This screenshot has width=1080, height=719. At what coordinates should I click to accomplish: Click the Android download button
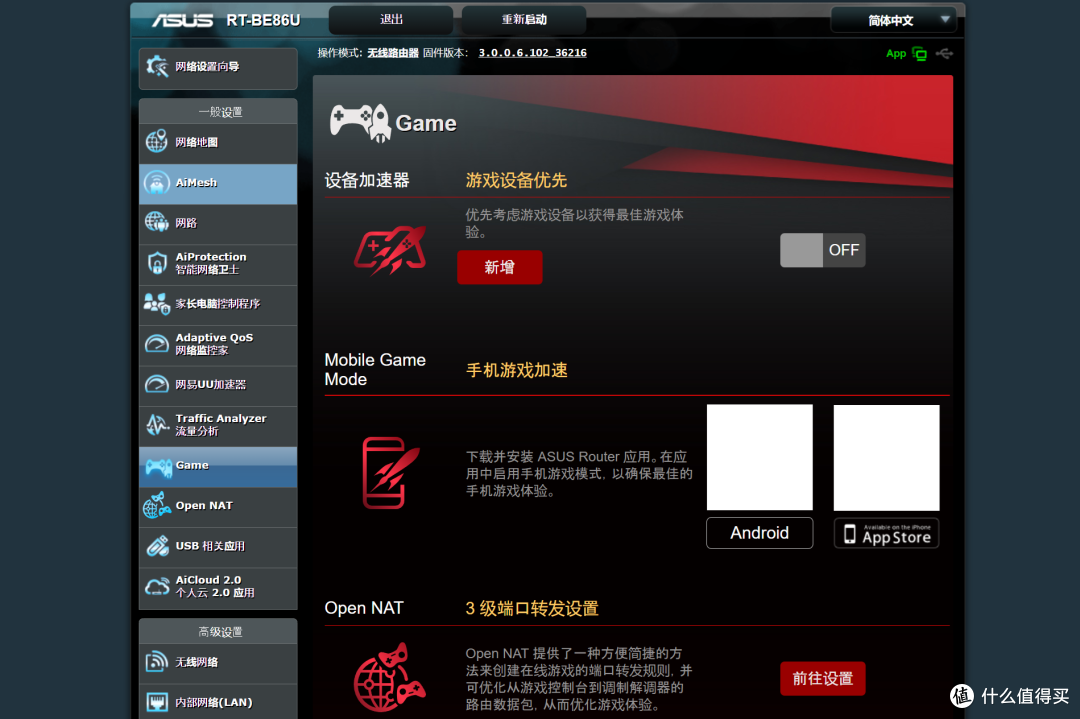tap(759, 533)
